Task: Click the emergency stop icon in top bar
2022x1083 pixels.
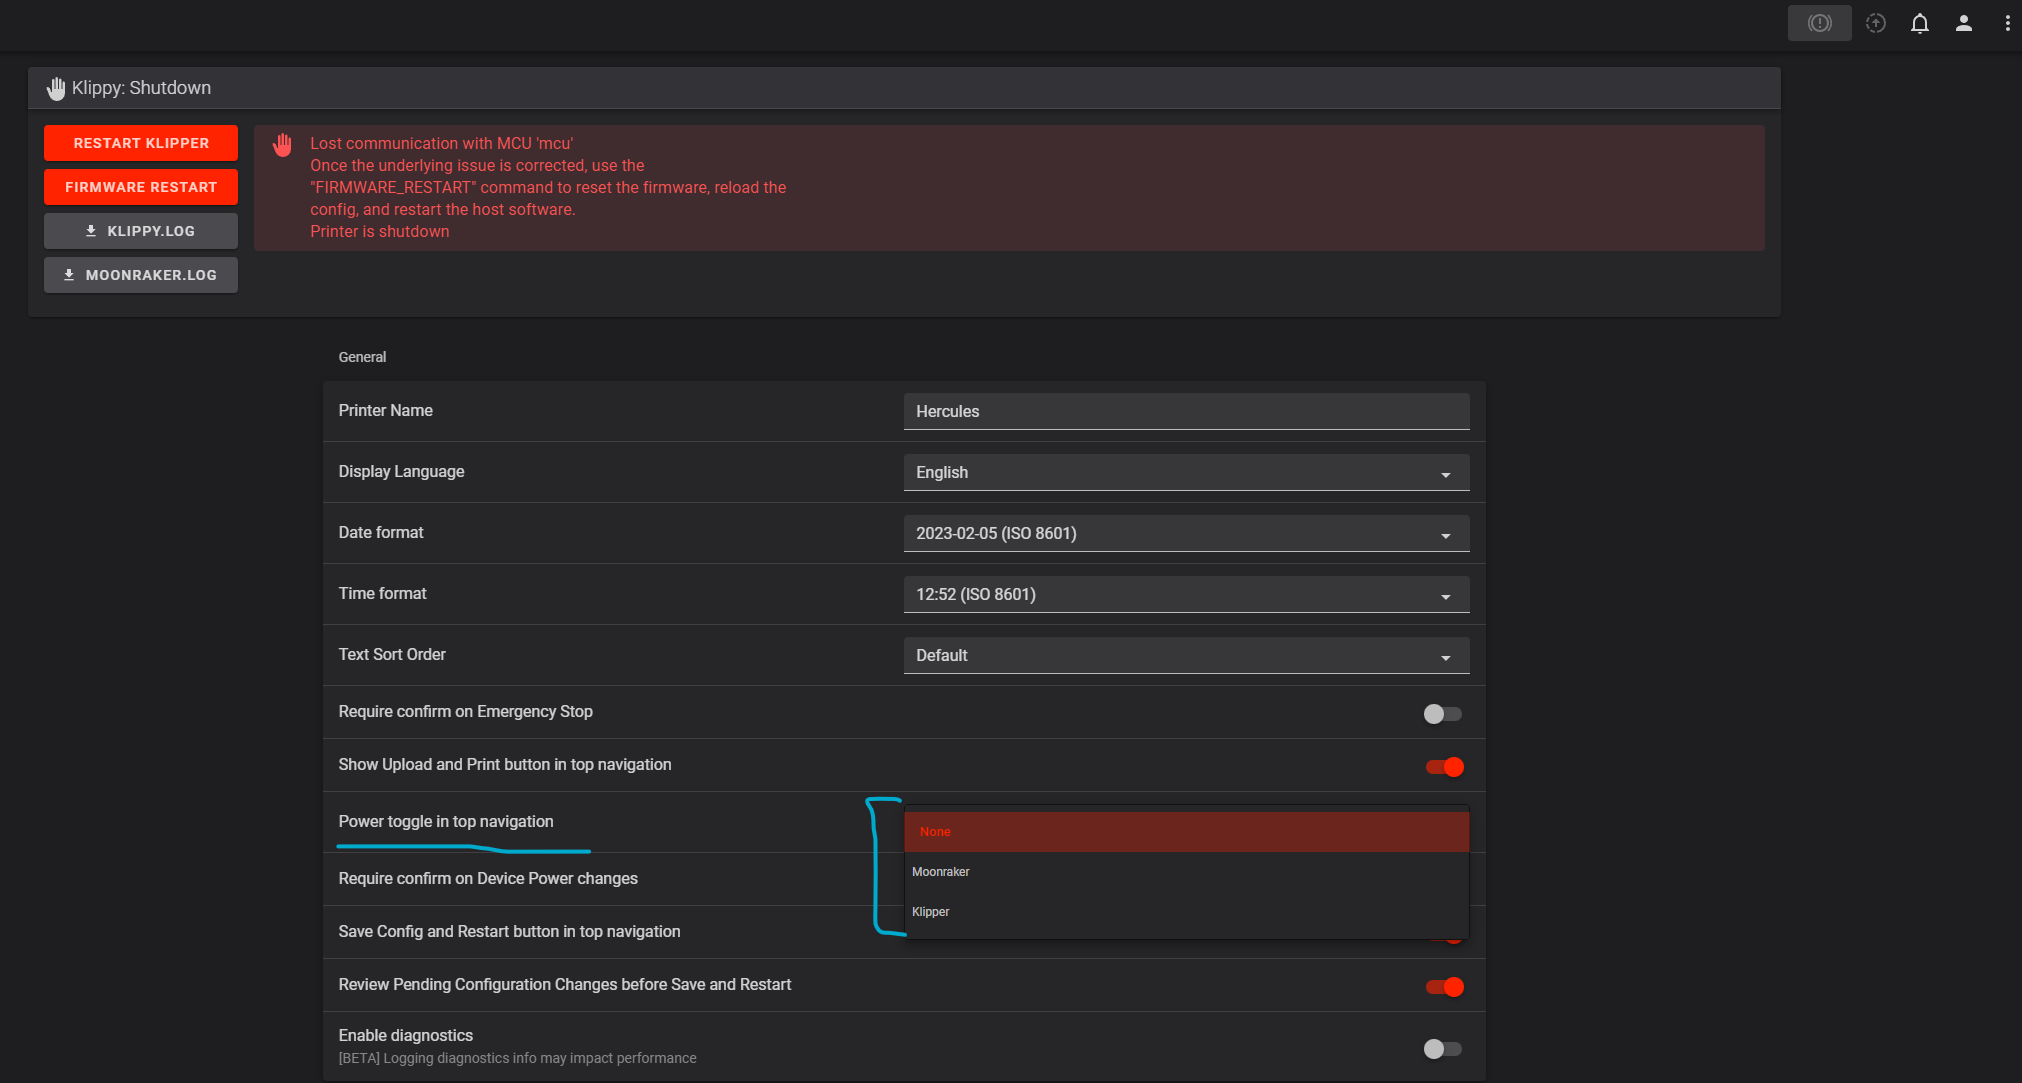Action: tap(1819, 23)
